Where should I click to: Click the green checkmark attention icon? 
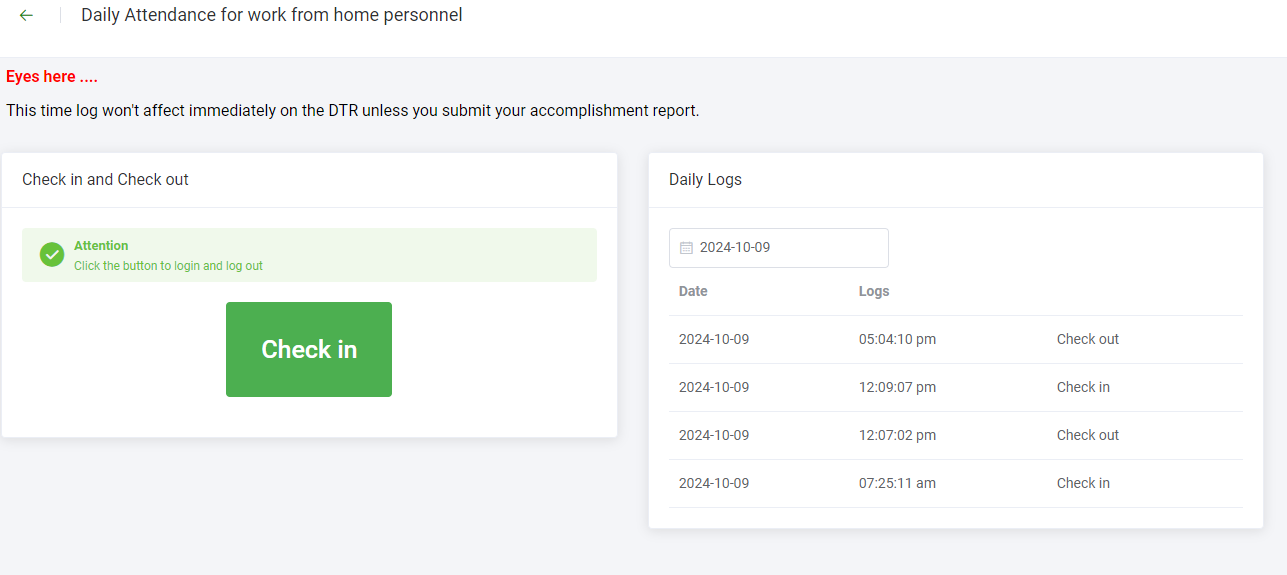[x=52, y=255]
